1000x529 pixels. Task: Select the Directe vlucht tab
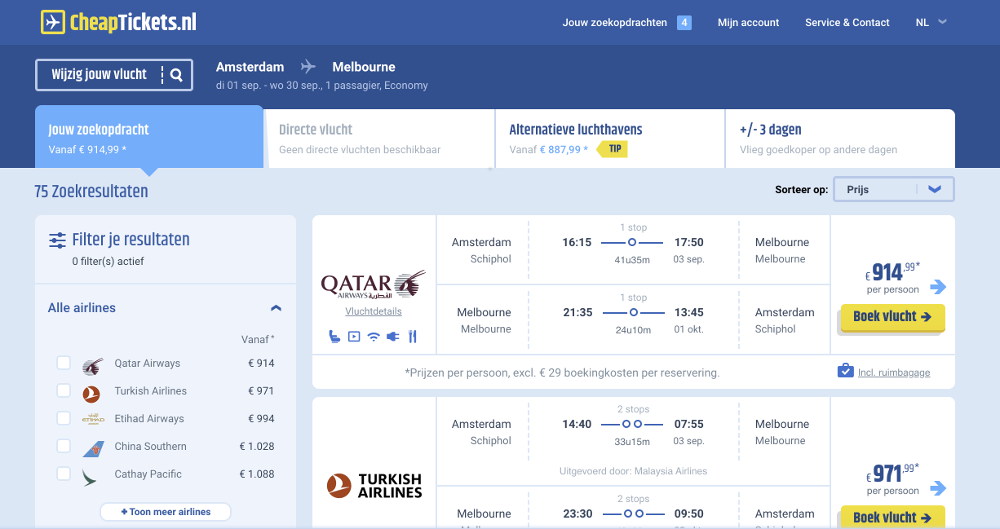point(380,138)
